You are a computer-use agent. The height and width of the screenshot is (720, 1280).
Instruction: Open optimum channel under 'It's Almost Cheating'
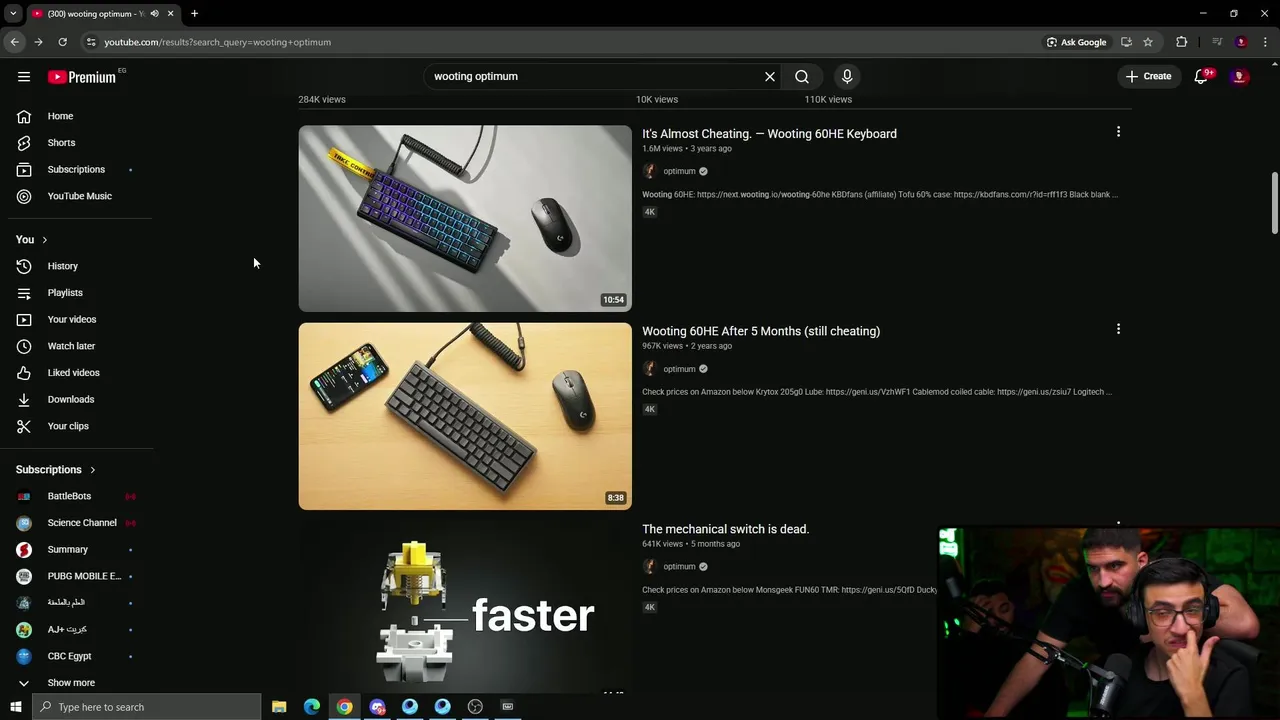pyautogui.click(x=679, y=171)
